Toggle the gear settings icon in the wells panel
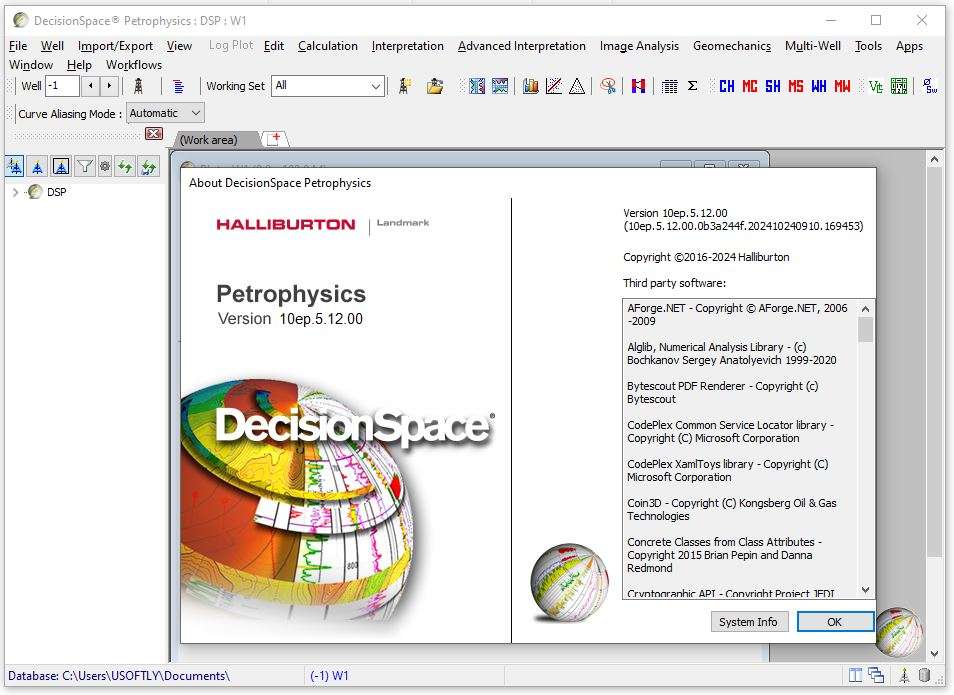954x695 pixels. point(105,166)
